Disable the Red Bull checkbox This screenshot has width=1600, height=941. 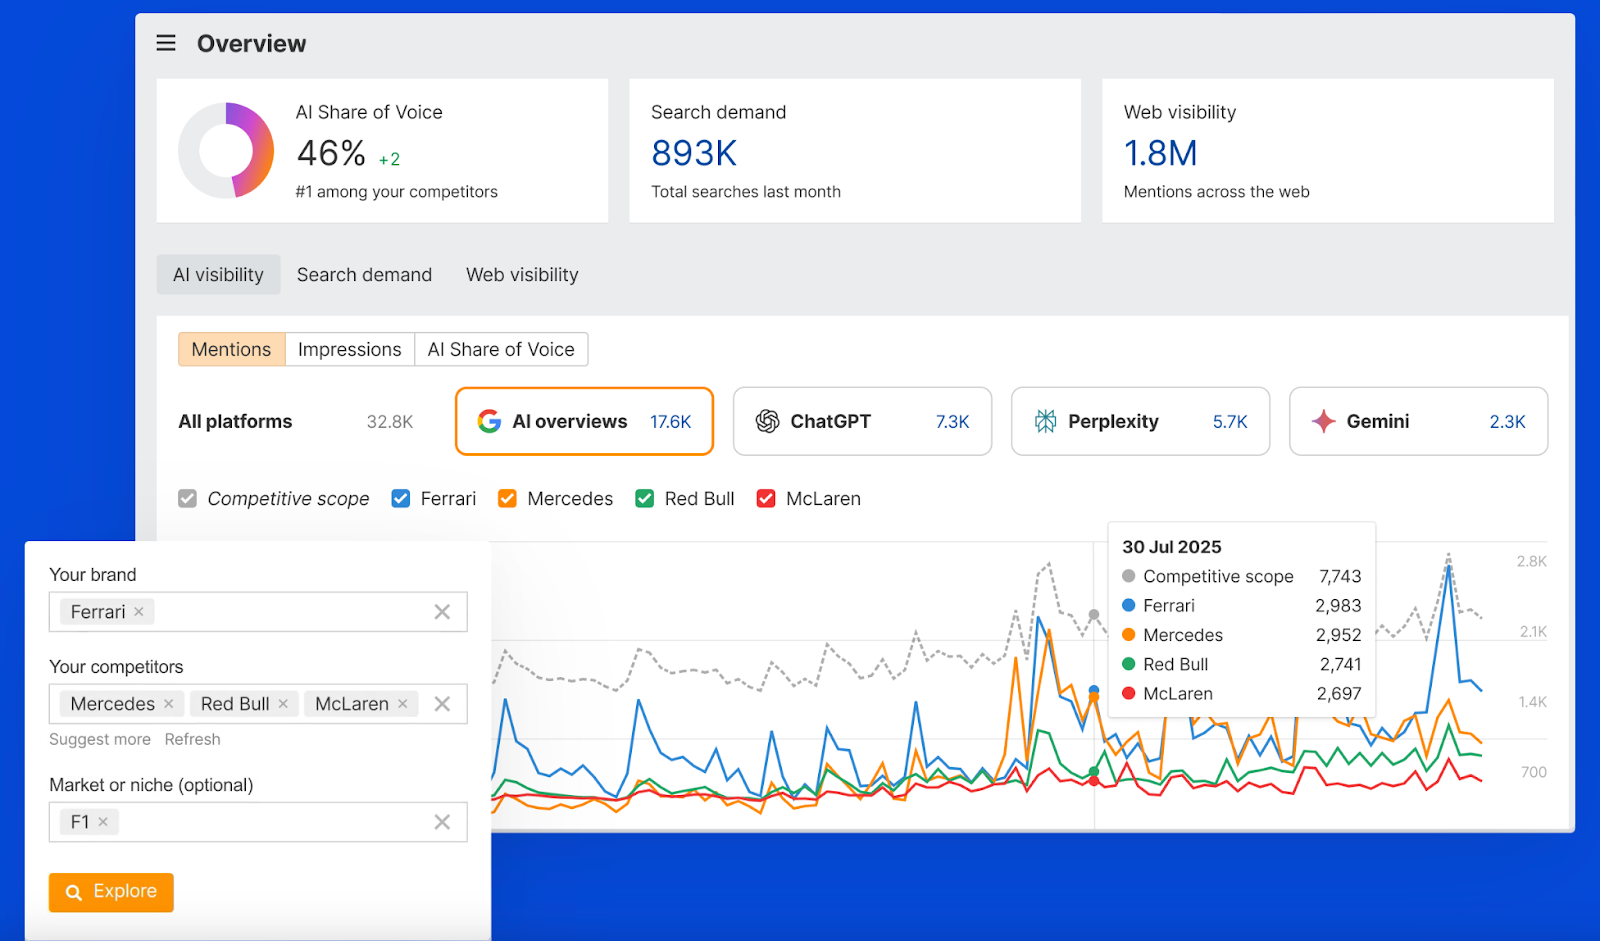(645, 499)
